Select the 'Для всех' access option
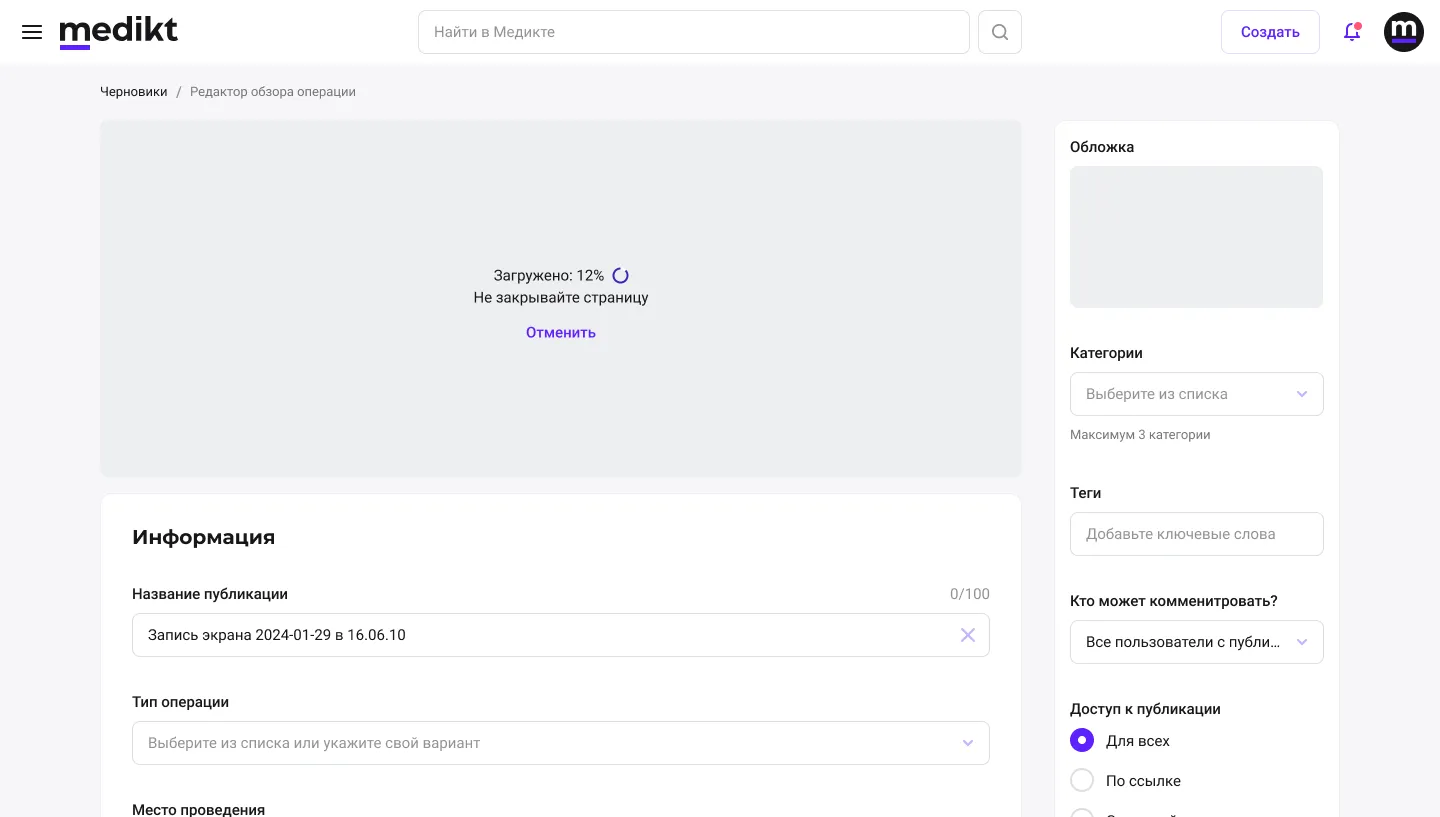 point(1082,741)
